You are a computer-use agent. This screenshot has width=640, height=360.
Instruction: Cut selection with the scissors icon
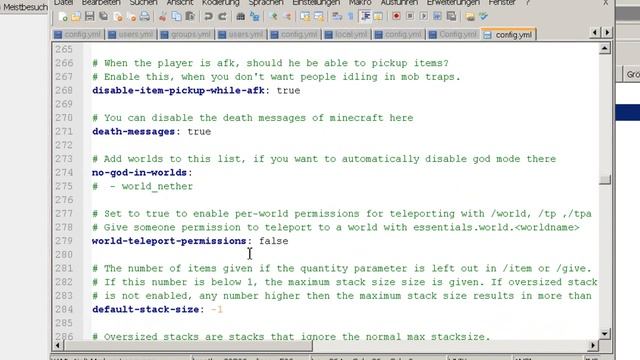(162, 16)
